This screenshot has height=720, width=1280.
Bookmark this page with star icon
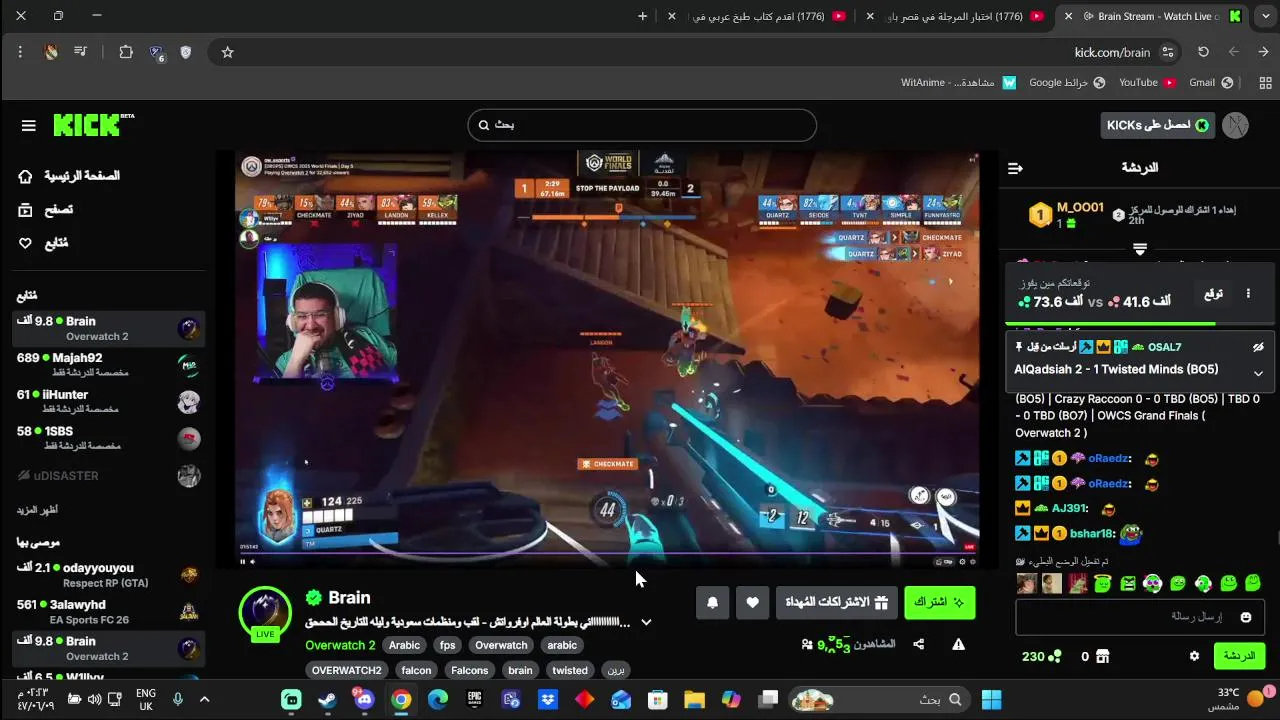227,52
